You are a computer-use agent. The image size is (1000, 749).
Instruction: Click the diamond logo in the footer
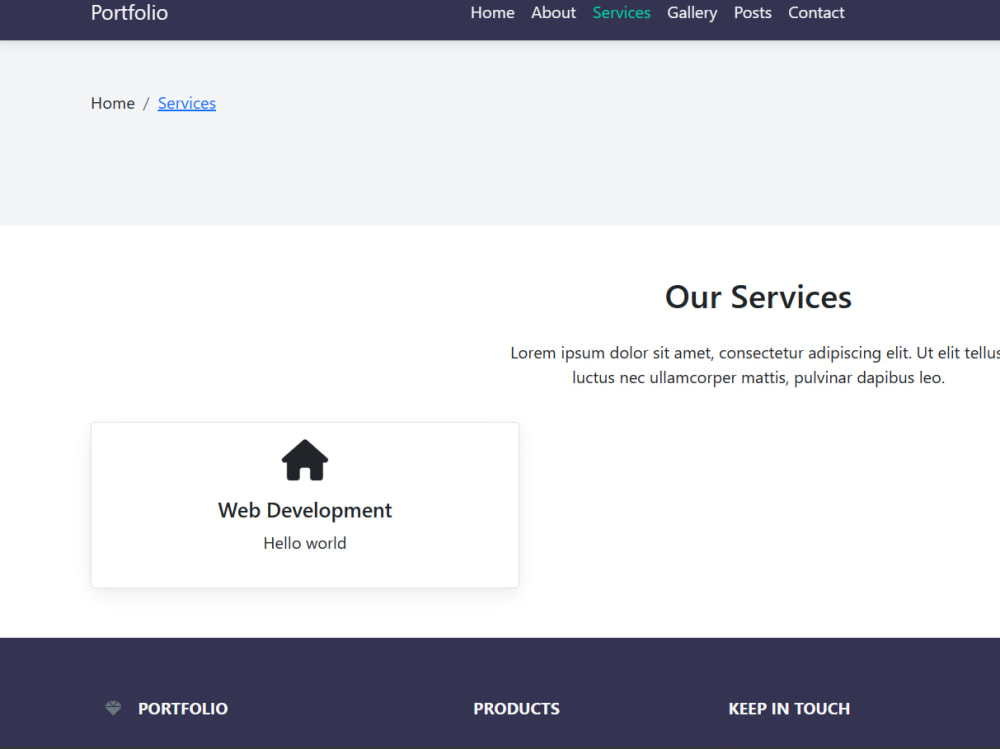[112, 708]
